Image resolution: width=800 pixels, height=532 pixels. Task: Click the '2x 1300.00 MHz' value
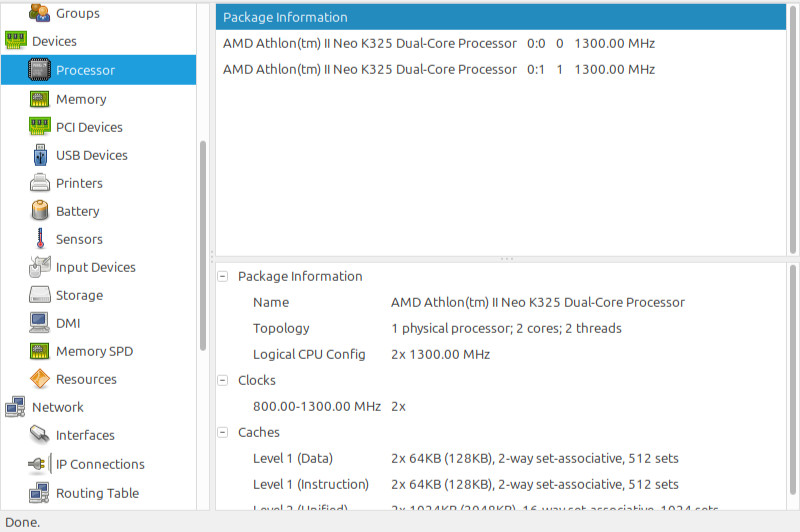(440, 354)
